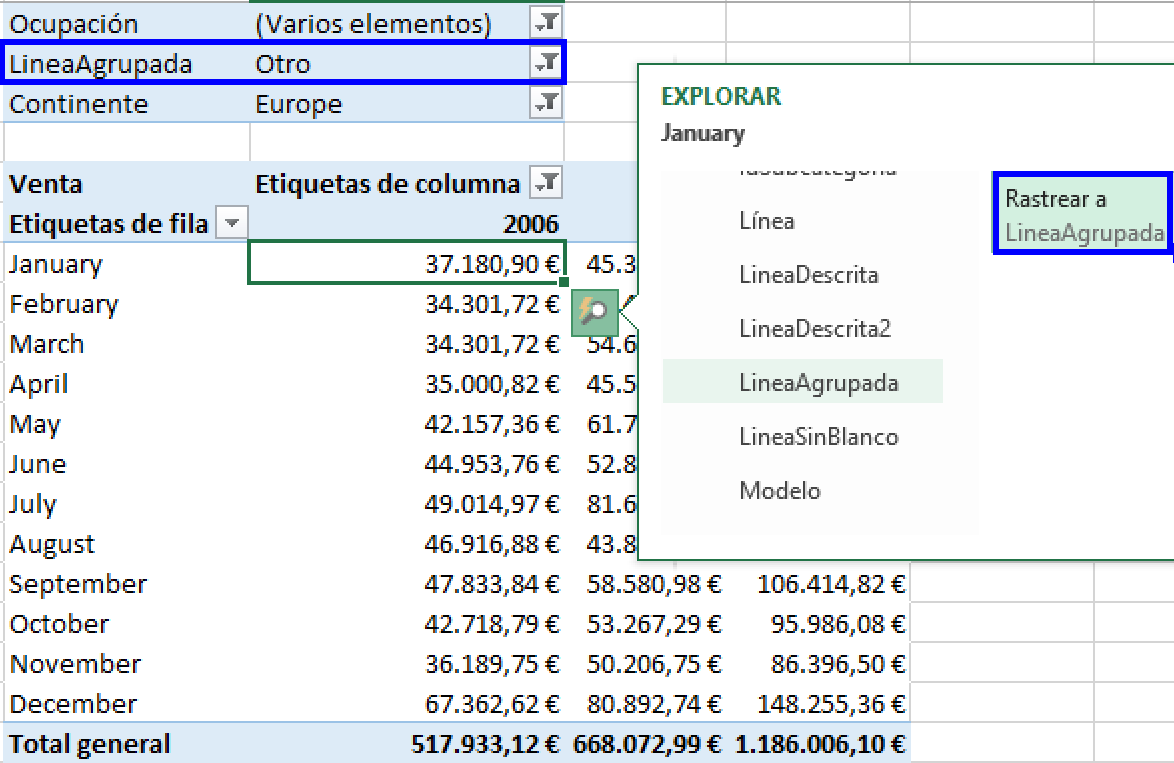Choose LineaDescrita2 in the Explorar list
The width and height of the screenshot is (1174, 763).
coord(814,328)
